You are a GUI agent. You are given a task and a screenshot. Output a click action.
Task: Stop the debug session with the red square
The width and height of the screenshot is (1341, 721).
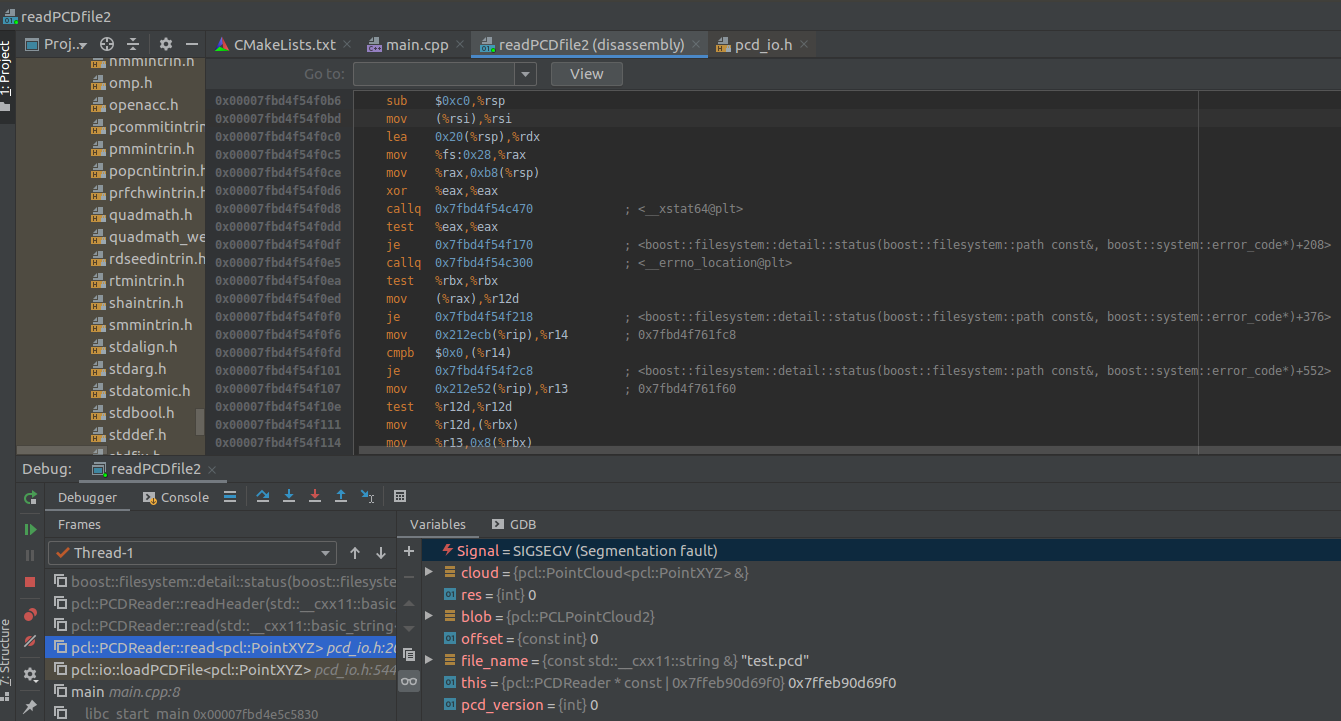pyautogui.click(x=30, y=581)
